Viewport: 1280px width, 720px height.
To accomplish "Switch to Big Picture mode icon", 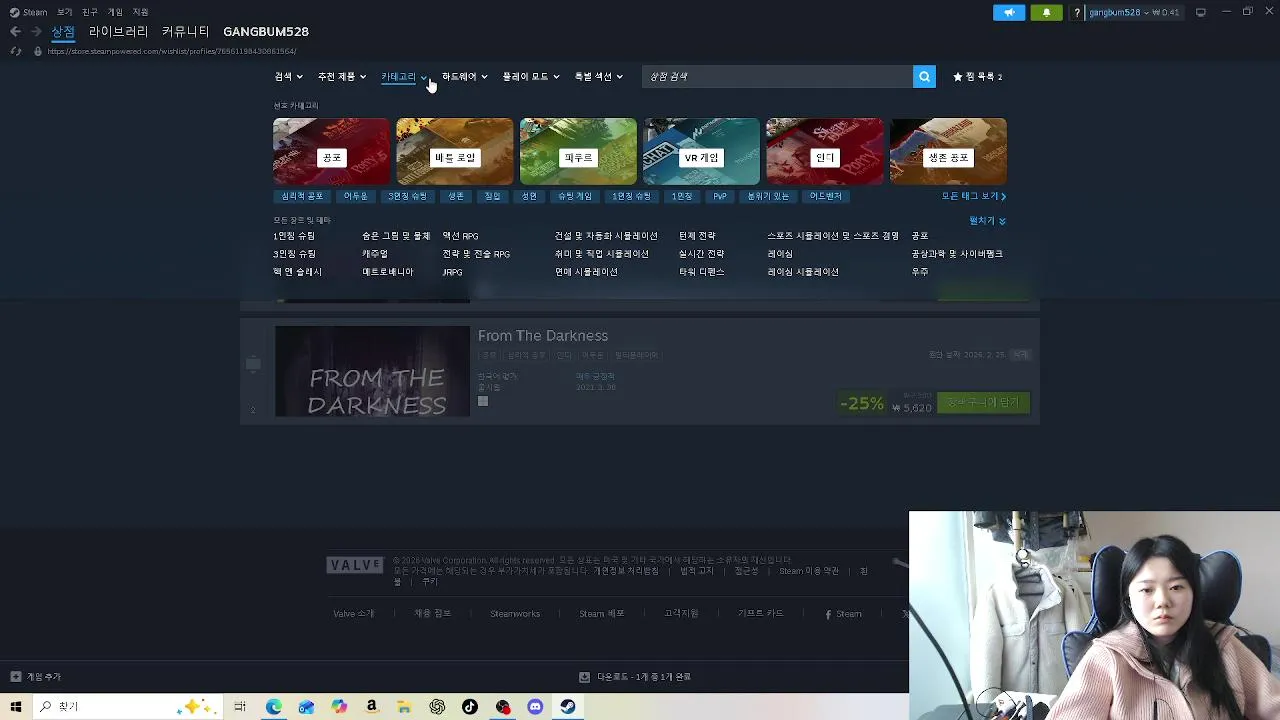I will pyautogui.click(x=1201, y=12).
